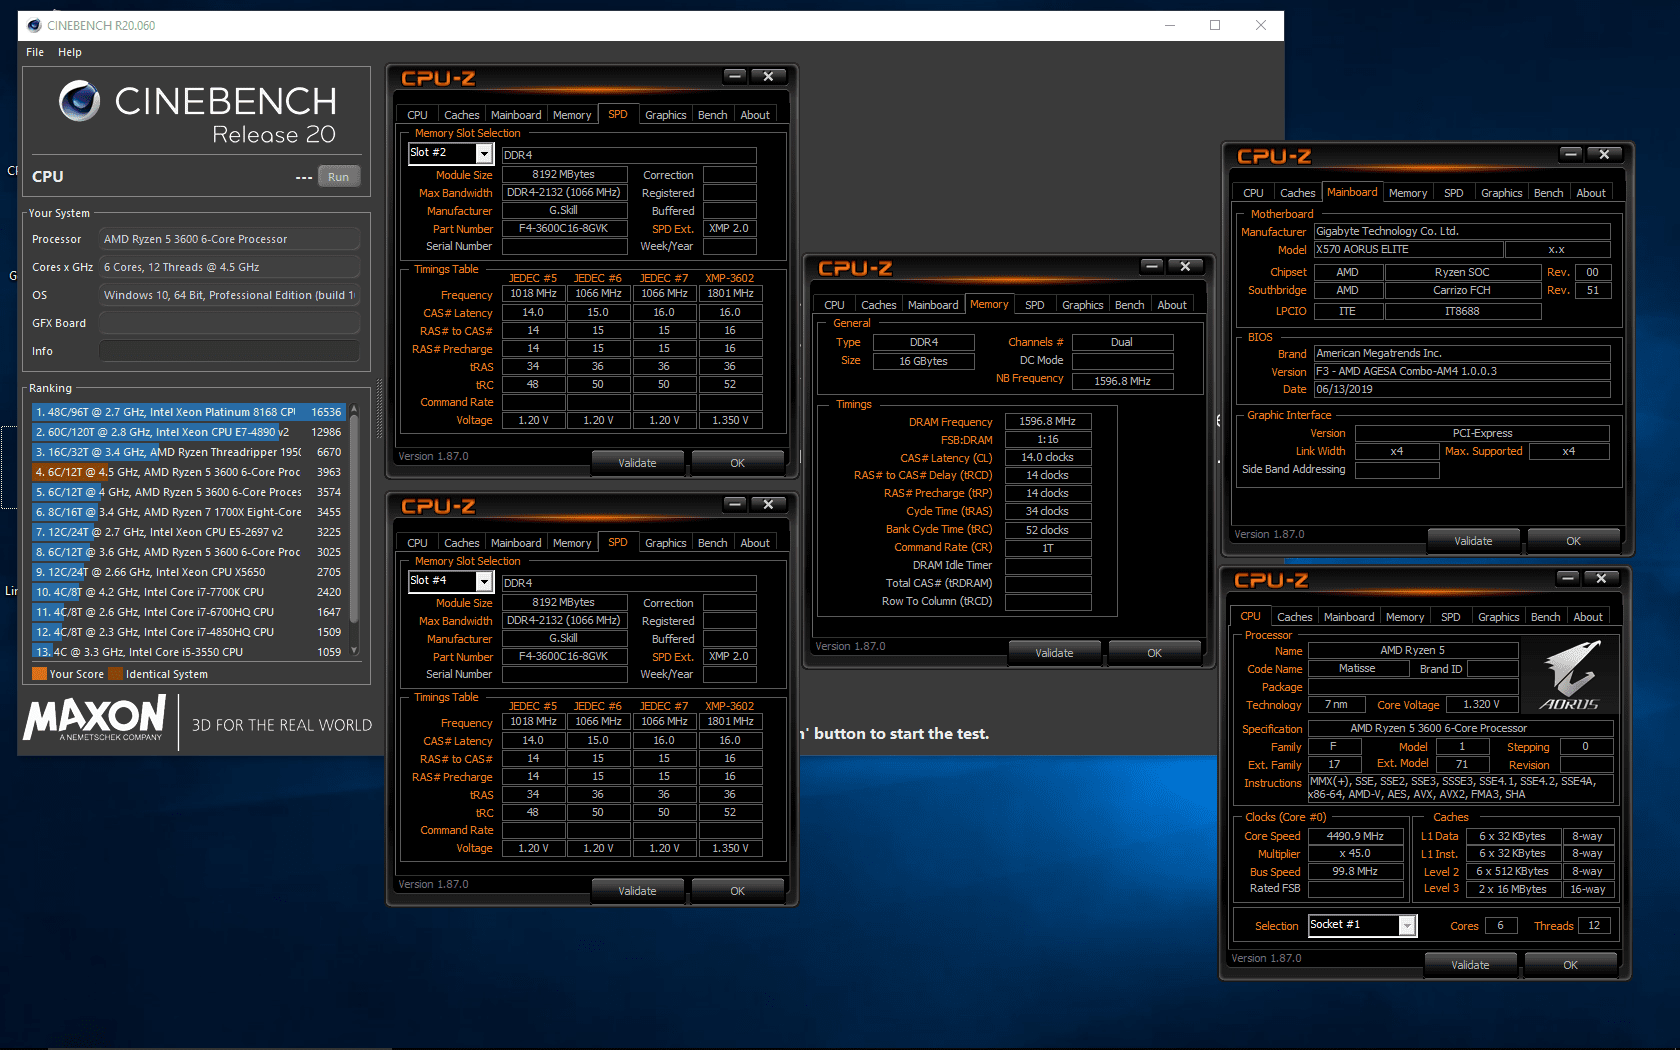Open the File menu in Cinebench
Screen dimensions: 1680x1050
(35, 52)
